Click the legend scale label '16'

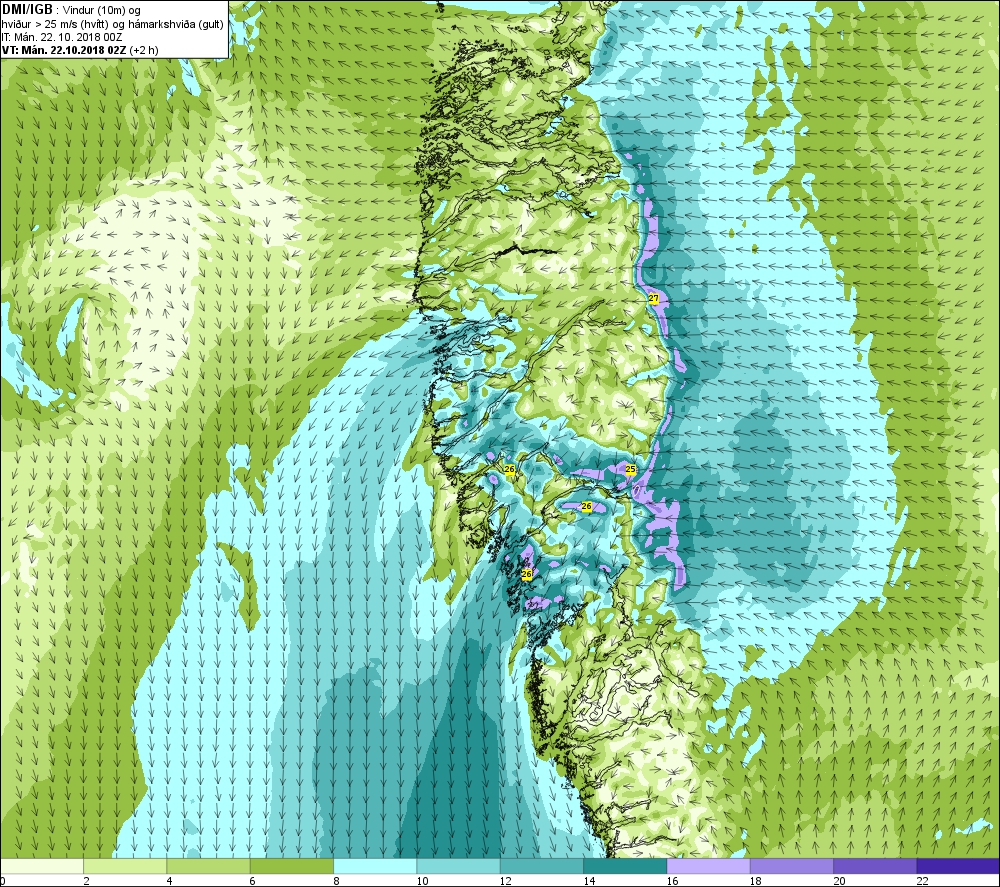click(x=673, y=881)
